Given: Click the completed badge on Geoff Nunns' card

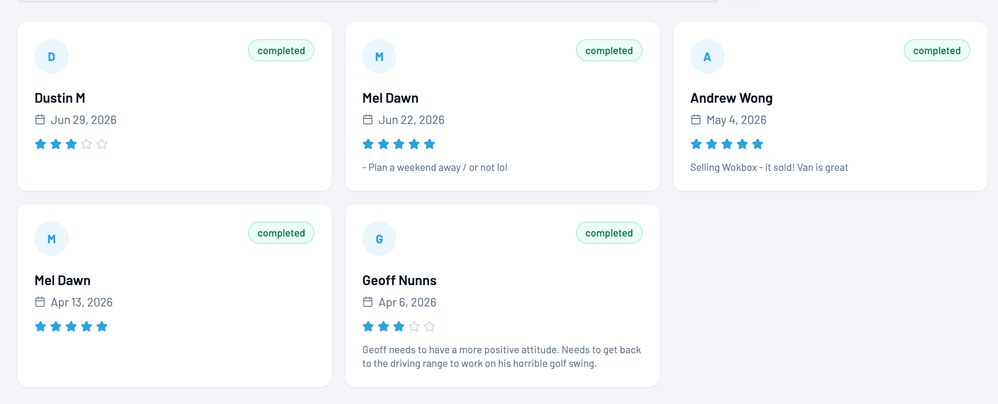Looking at the screenshot, I should point(609,233).
